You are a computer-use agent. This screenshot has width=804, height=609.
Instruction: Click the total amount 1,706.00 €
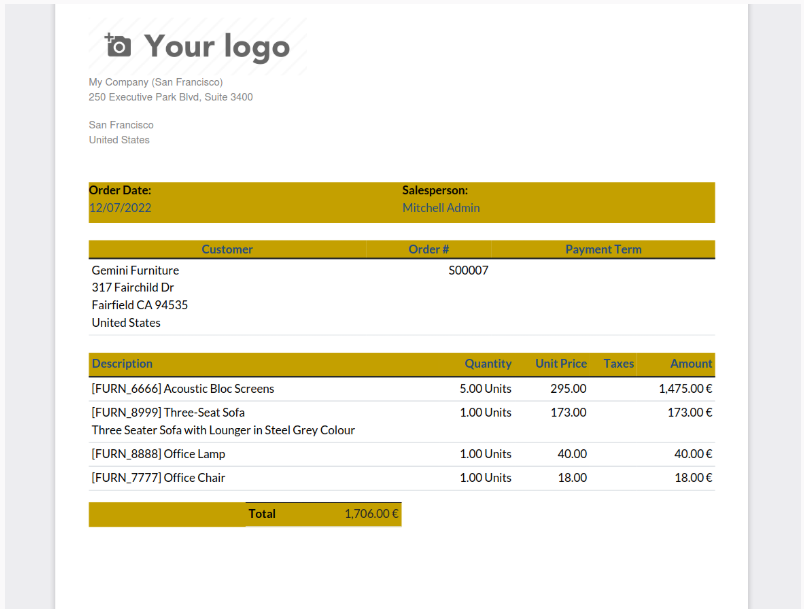[371, 514]
